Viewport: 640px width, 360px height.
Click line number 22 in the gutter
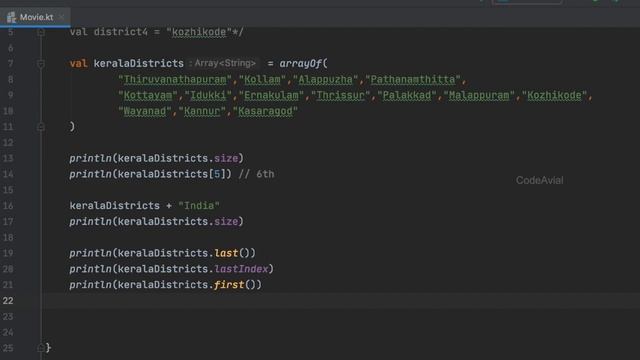pos(8,301)
